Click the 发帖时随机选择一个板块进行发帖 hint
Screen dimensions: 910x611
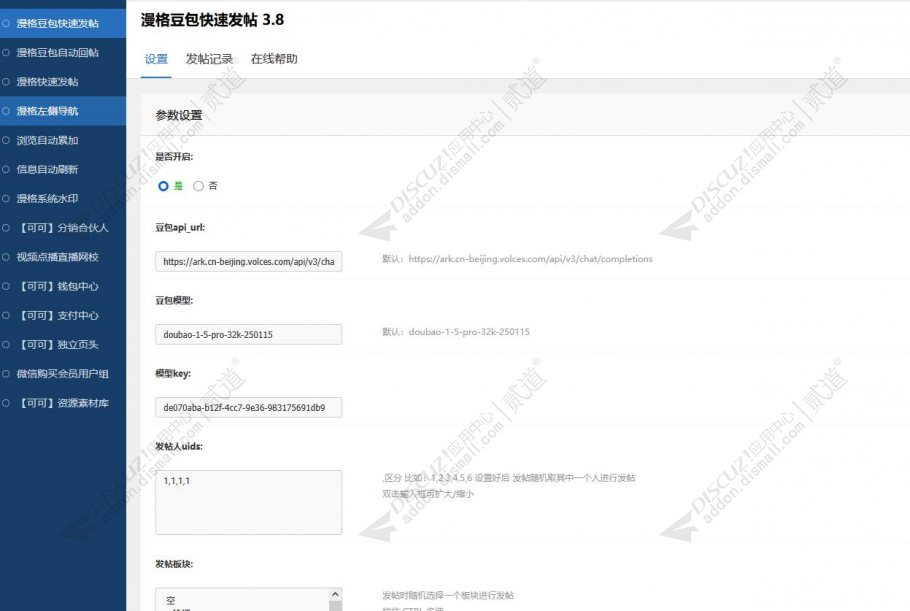pyautogui.click(x=447, y=595)
